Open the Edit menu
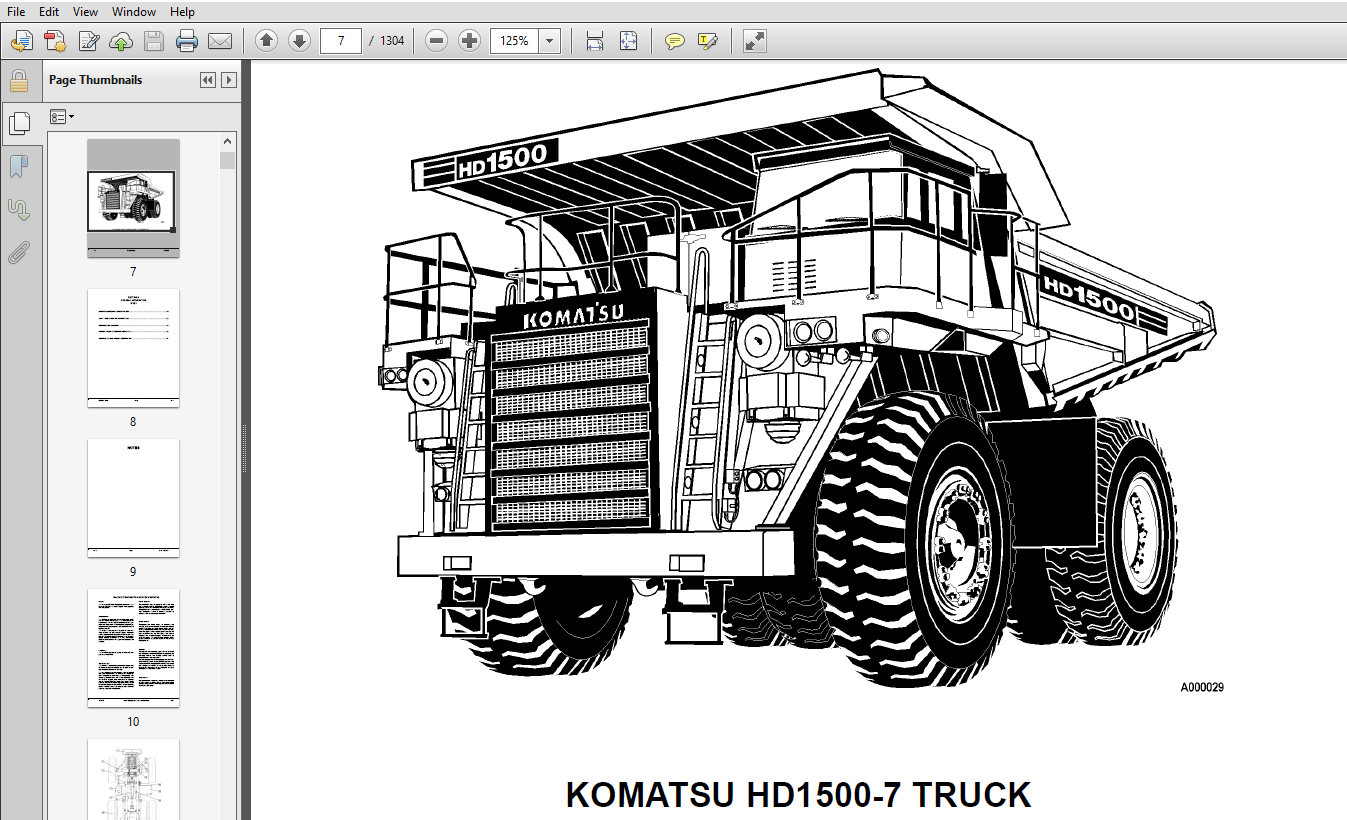The image size is (1347, 820). pos(49,11)
